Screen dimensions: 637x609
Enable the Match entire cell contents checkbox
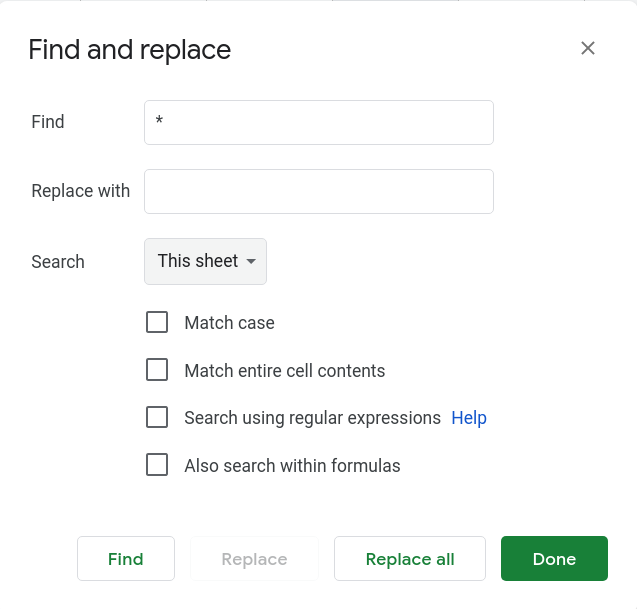point(157,370)
